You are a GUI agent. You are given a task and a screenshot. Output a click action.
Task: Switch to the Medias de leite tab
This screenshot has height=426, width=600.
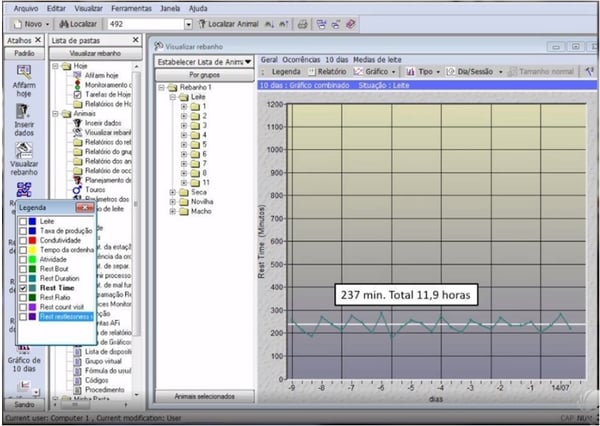click(x=377, y=60)
